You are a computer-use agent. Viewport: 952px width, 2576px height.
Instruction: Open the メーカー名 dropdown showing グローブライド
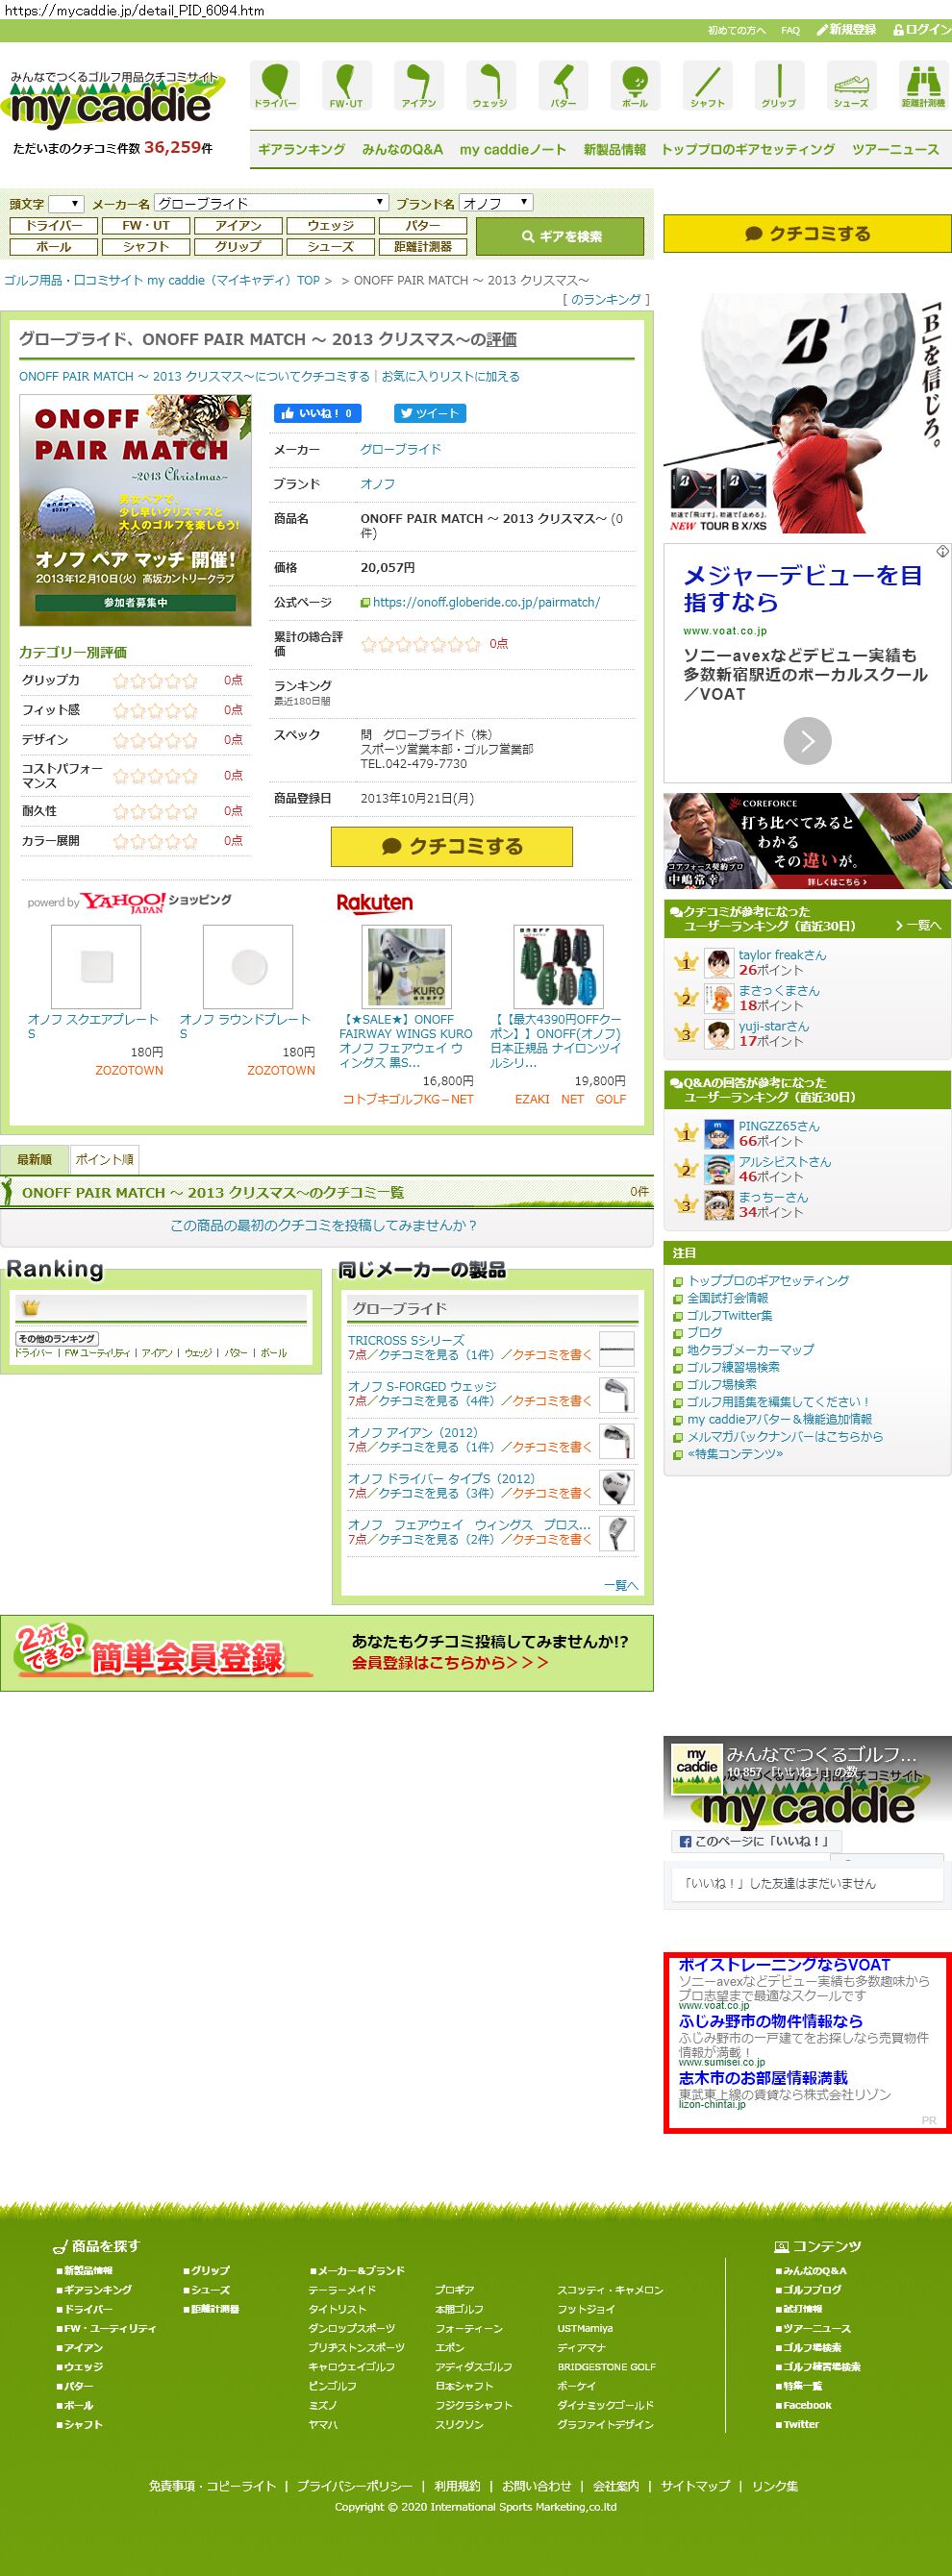click(x=271, y=203)
